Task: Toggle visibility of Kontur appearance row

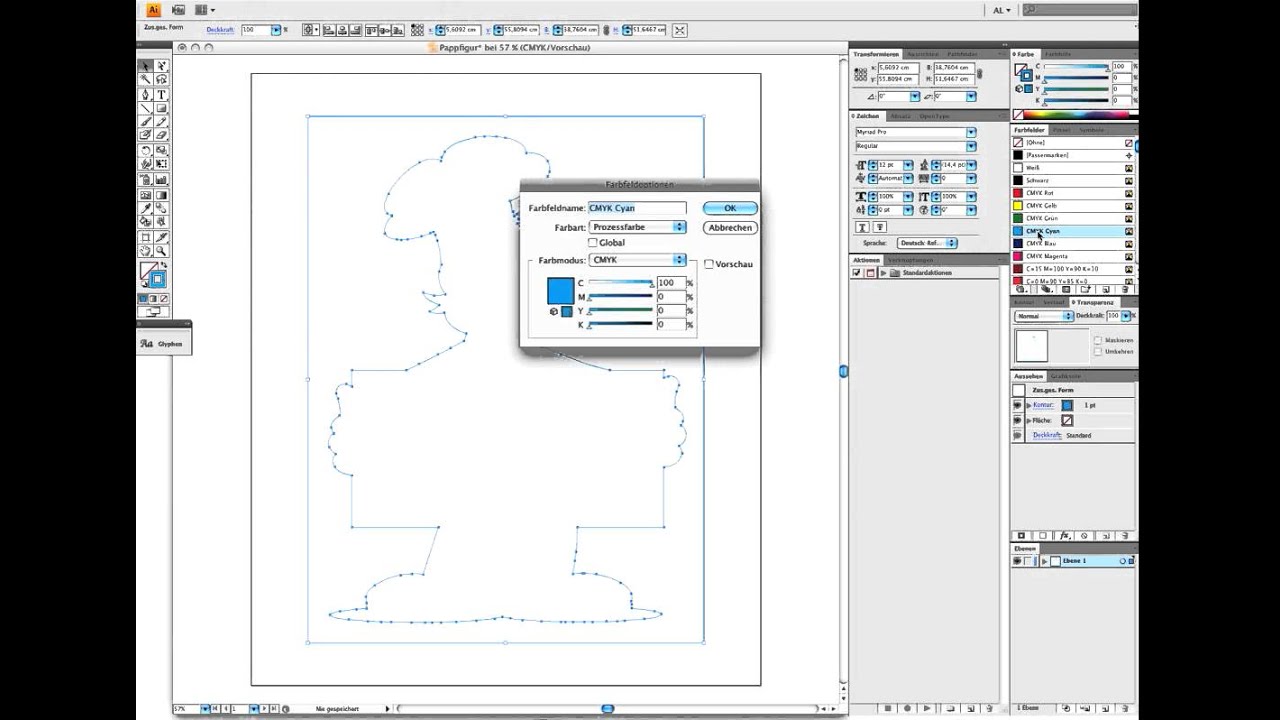Action: click(x=1018, y=405)
